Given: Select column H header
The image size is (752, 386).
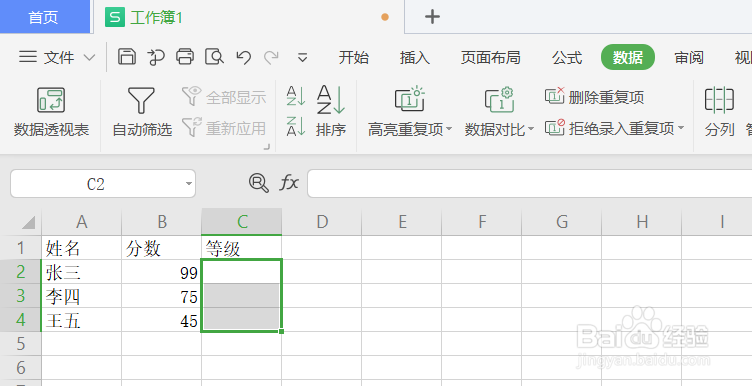Looking at the screenshot, I should click(642, 222).
